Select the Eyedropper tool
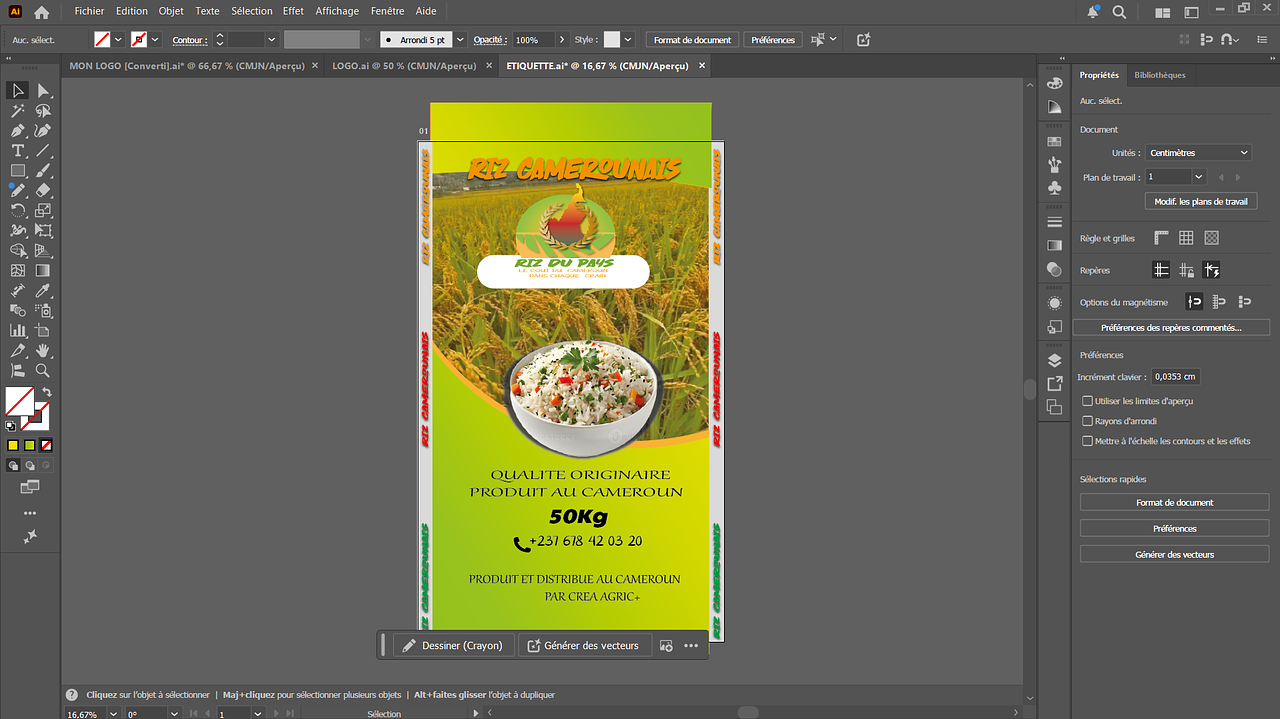Viewport: 1280px width, 719px height. 43,291
